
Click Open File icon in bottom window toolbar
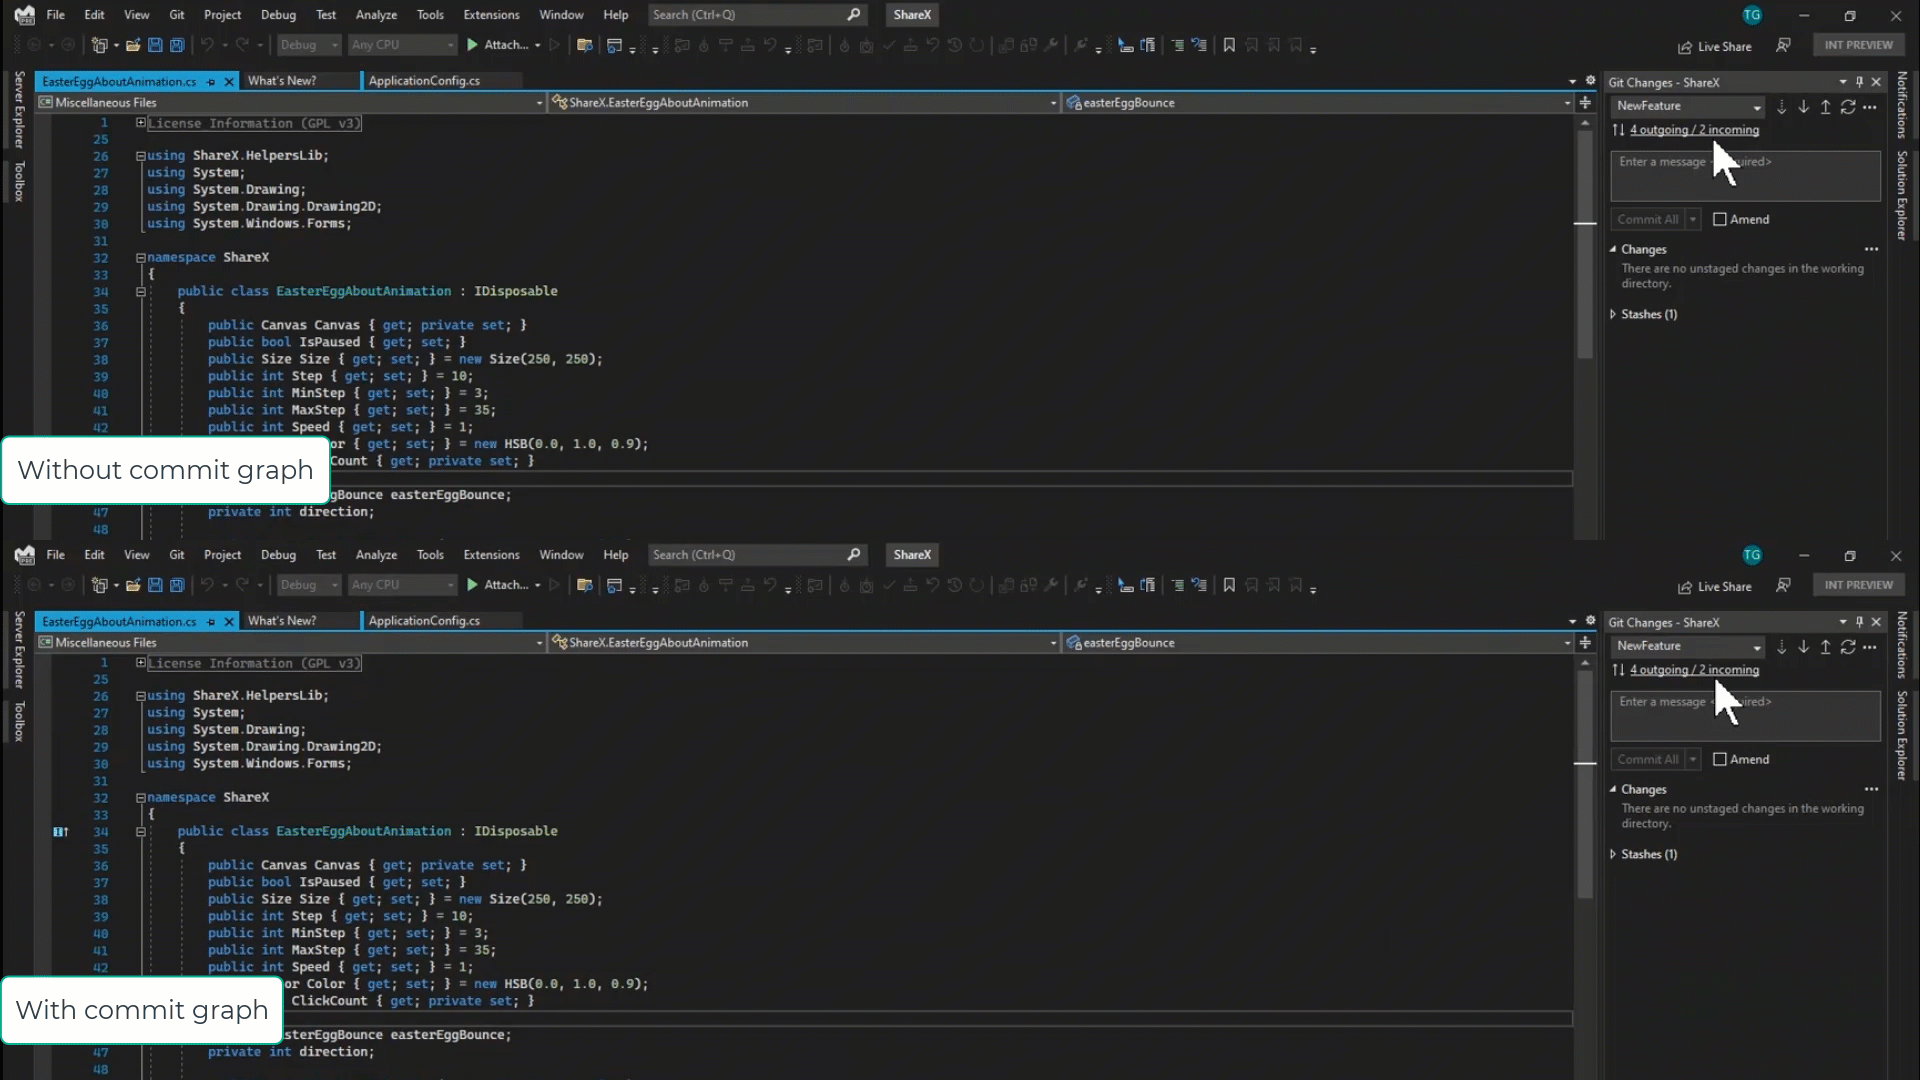click(132, 585)
